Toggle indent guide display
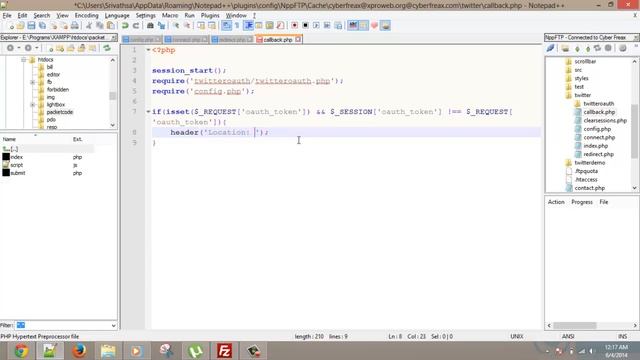The width and height of the screenshot is (640, 360). click(248, 26)
